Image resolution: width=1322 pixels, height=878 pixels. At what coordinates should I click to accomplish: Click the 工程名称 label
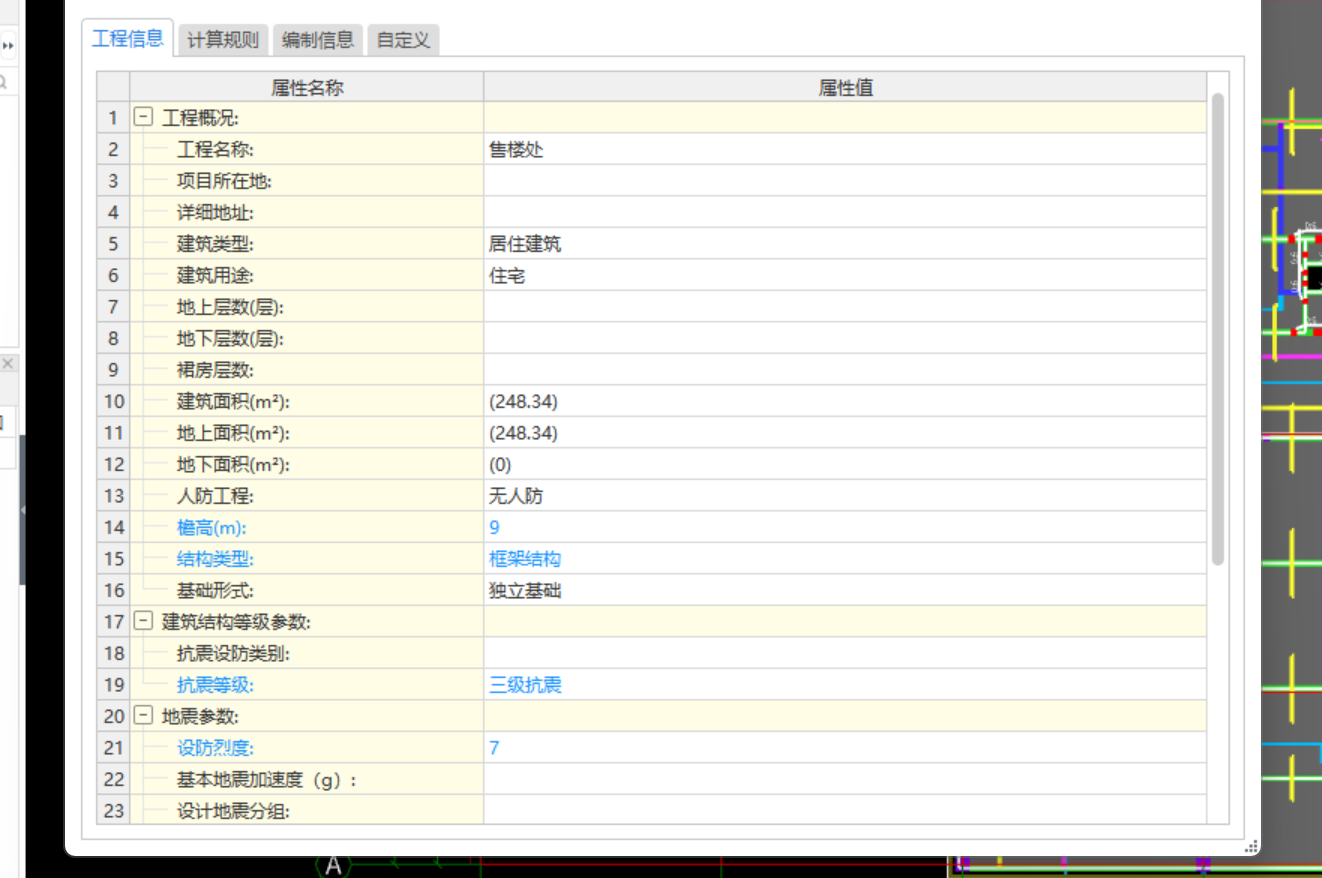pyautogui.click(x=215, y=150)
